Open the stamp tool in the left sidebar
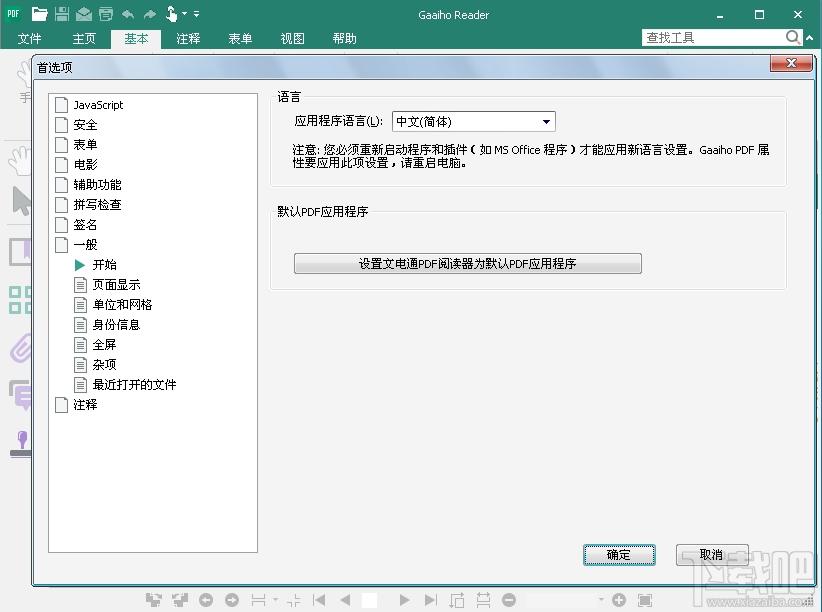Viewport: 822px width, 612px height. [21, 444]
